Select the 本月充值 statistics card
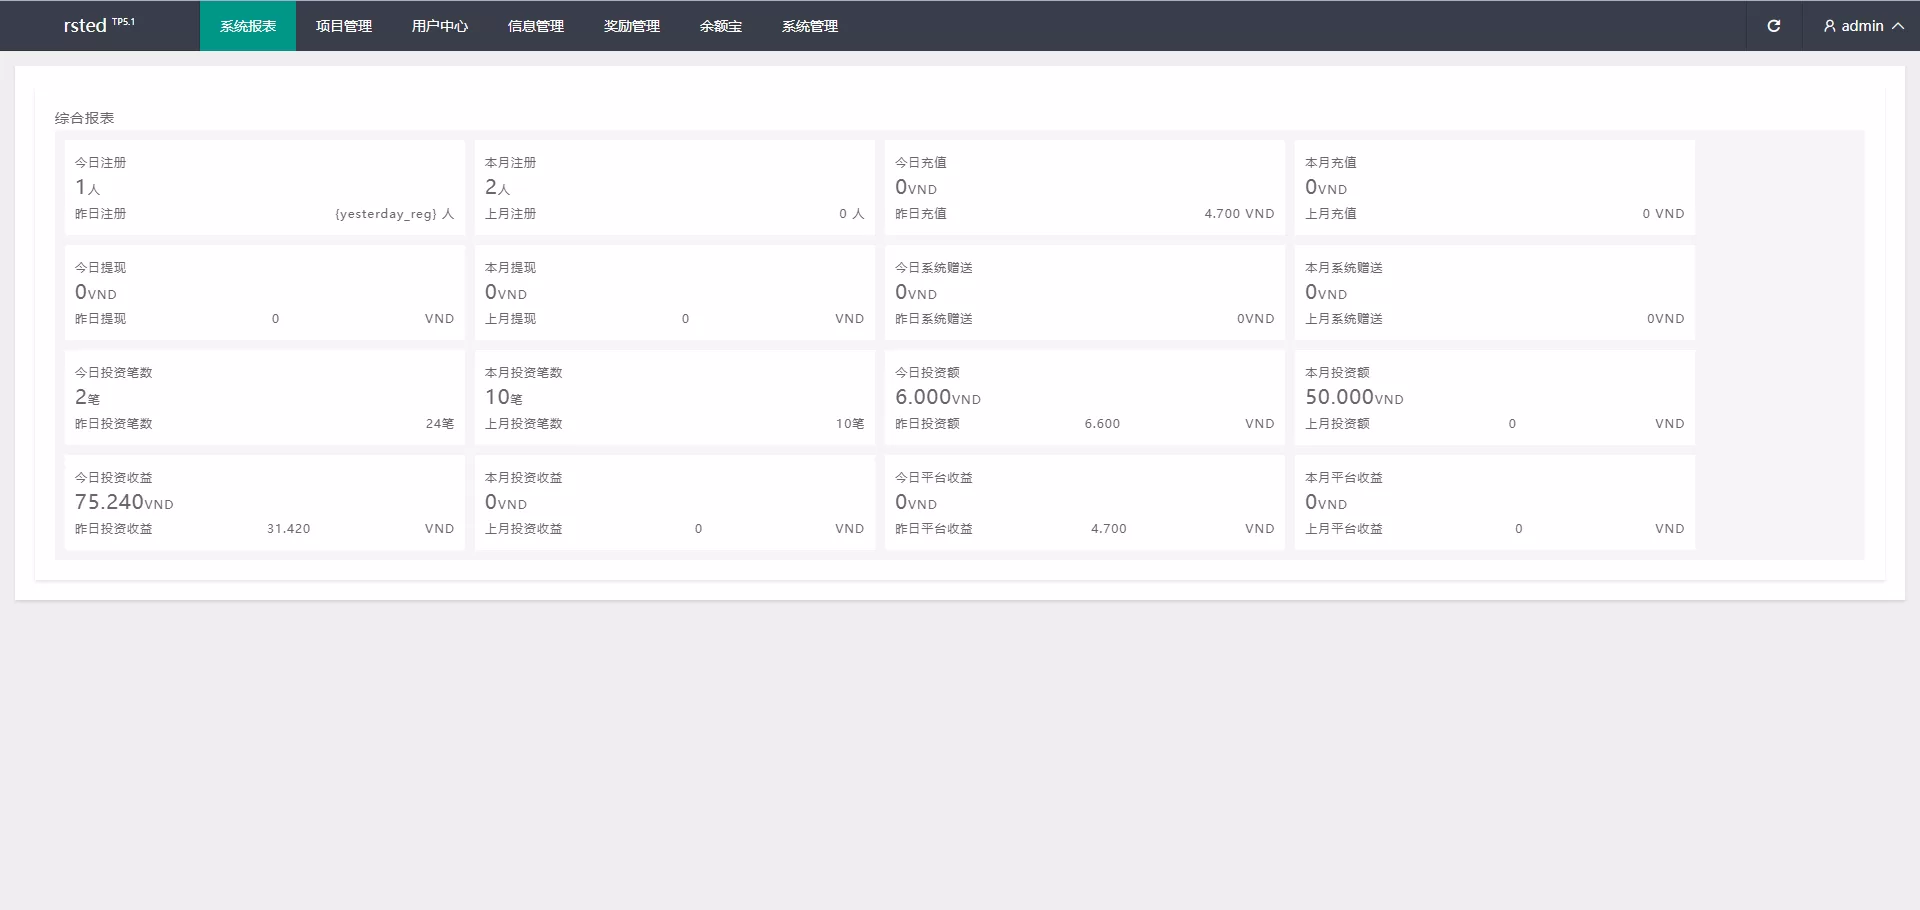This screenshot has height=910, width=1920. click(1494, 187)
